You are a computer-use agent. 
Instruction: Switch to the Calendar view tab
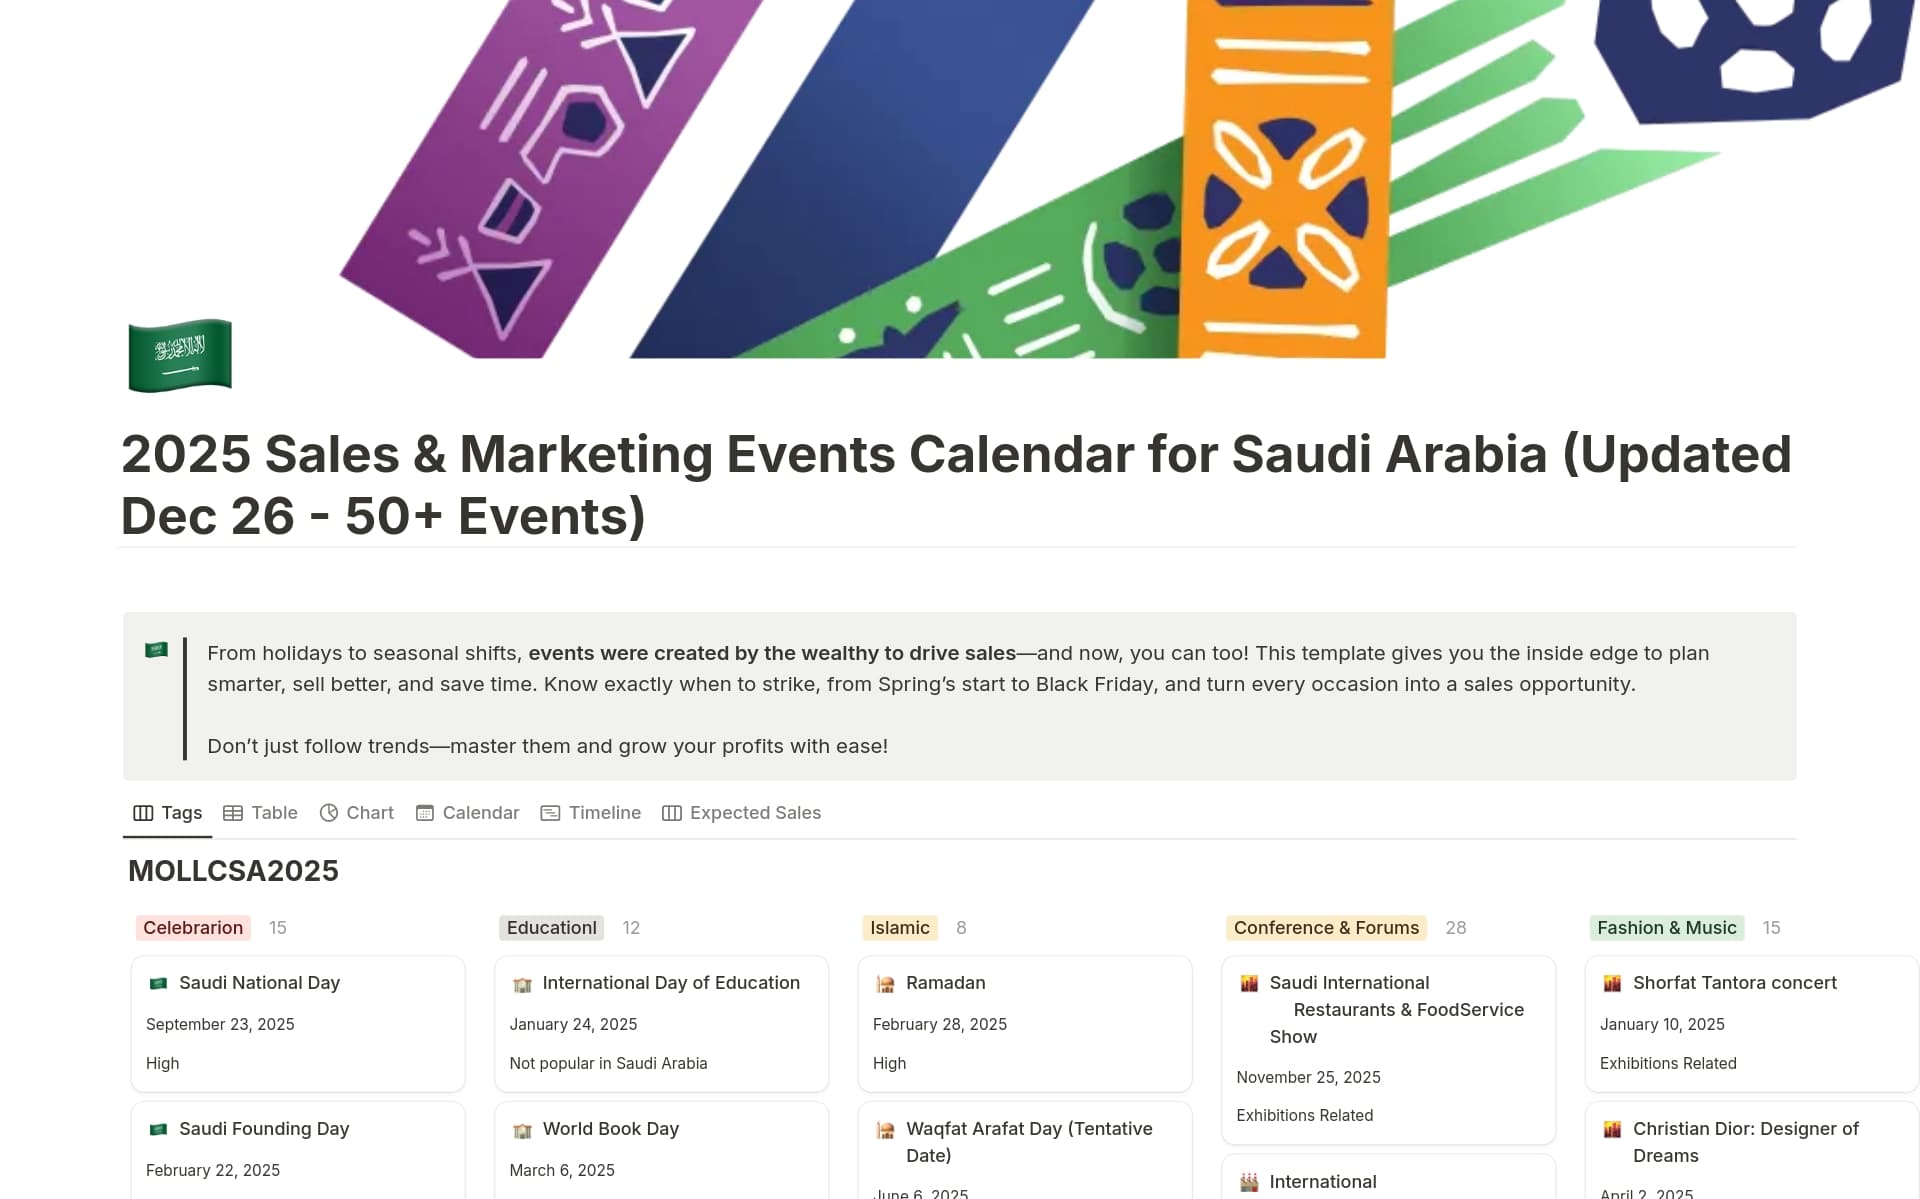(468, 813)
